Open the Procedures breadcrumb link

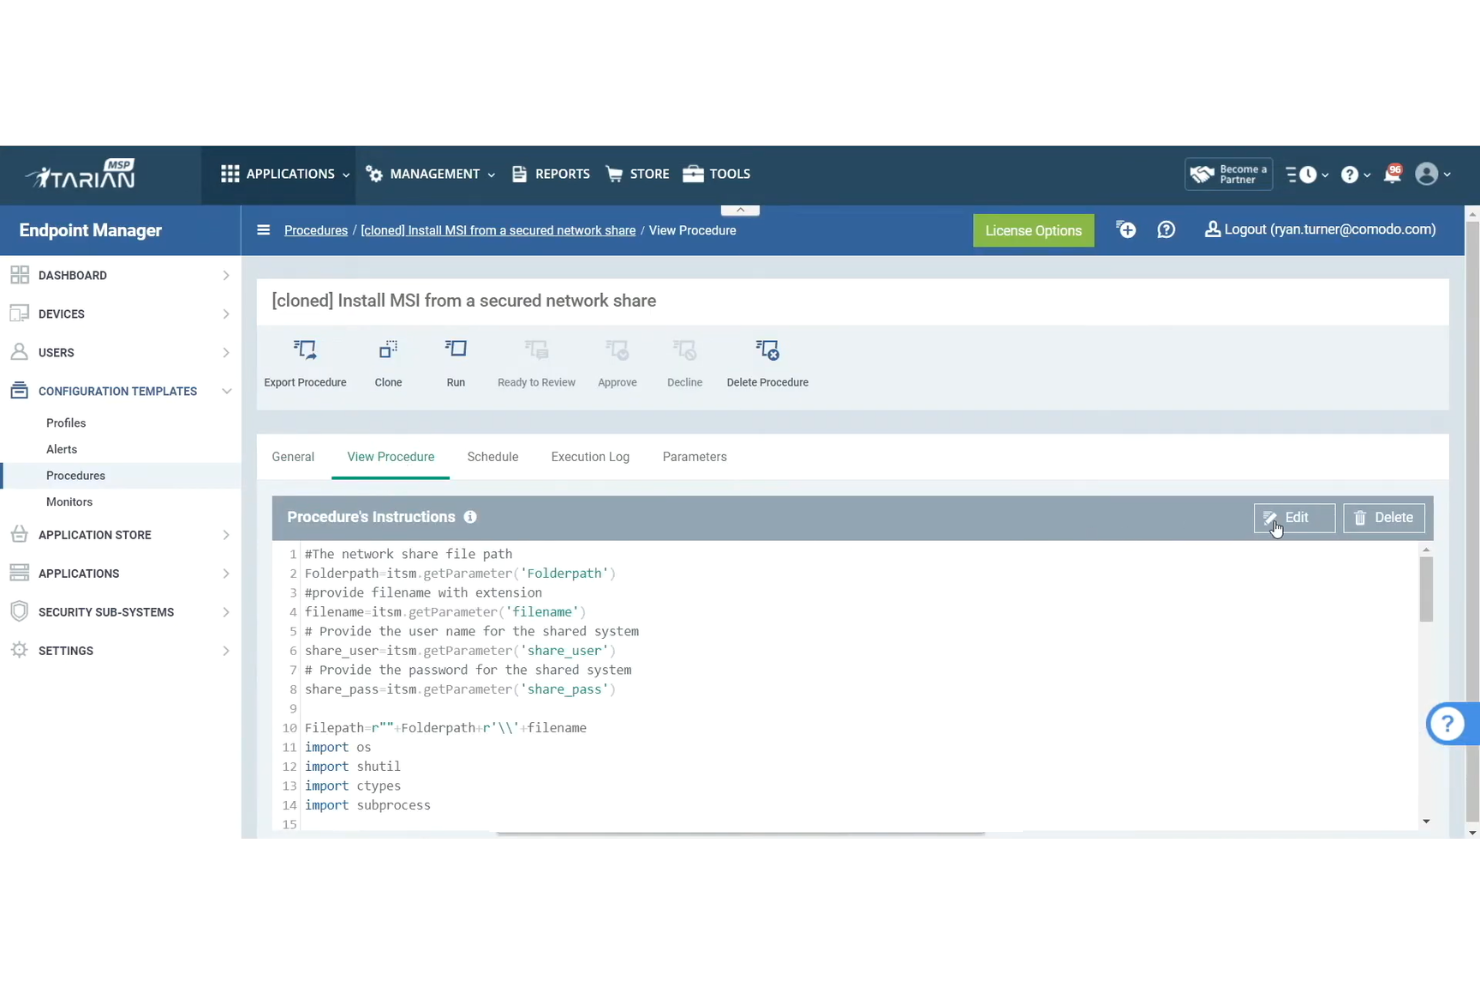[315, 230]
